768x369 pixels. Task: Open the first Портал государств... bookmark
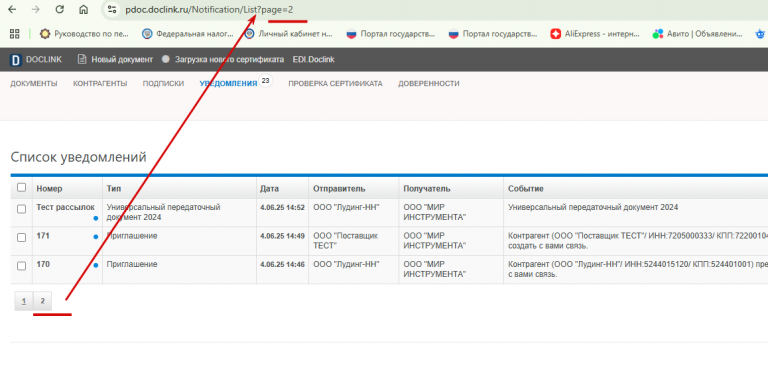pyautogui.click(x=390, y=34)
